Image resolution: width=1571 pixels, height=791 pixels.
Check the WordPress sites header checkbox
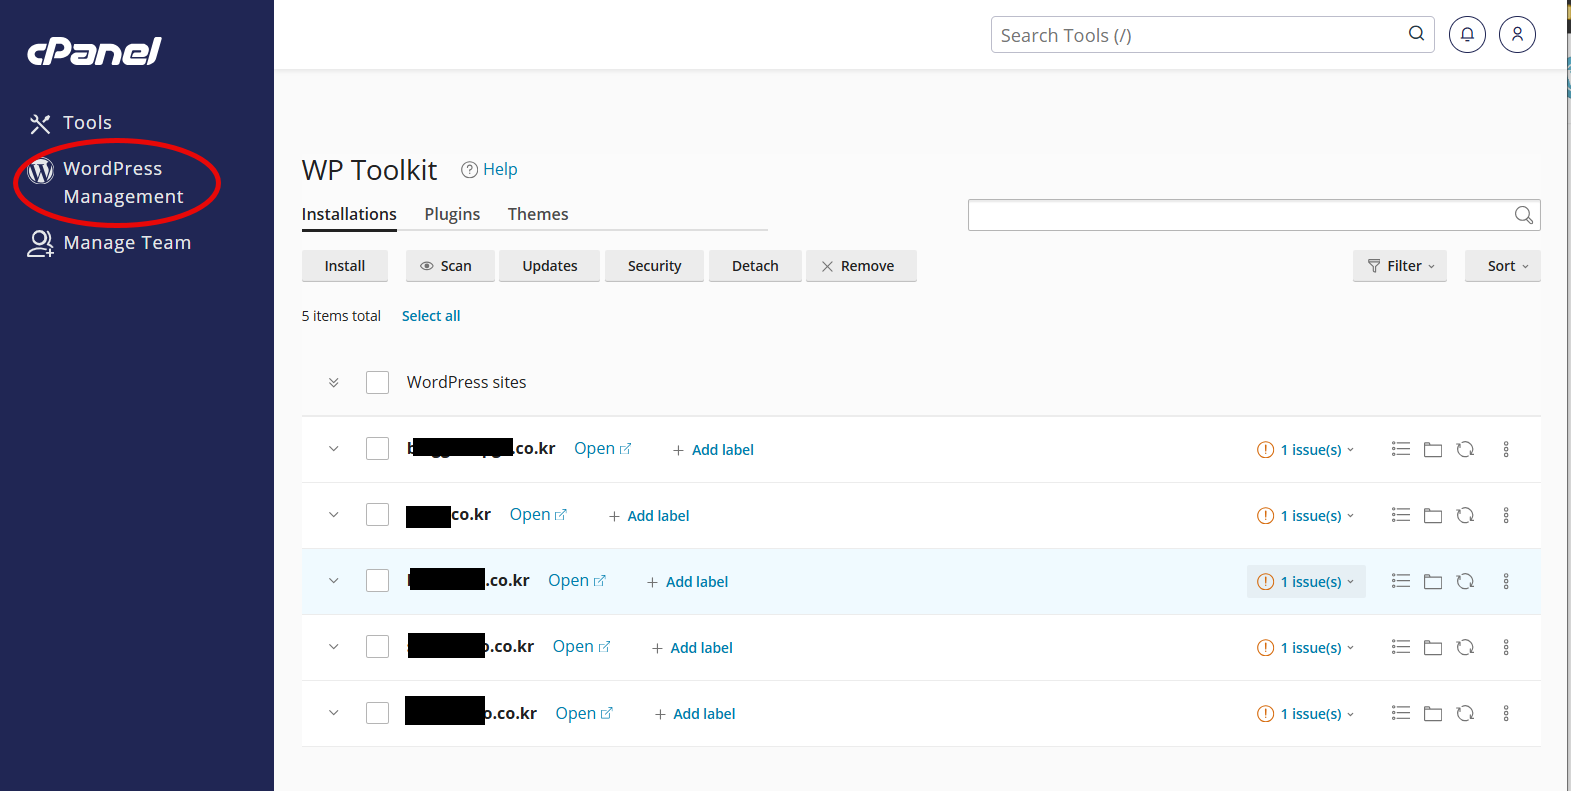tap(377, 382)
